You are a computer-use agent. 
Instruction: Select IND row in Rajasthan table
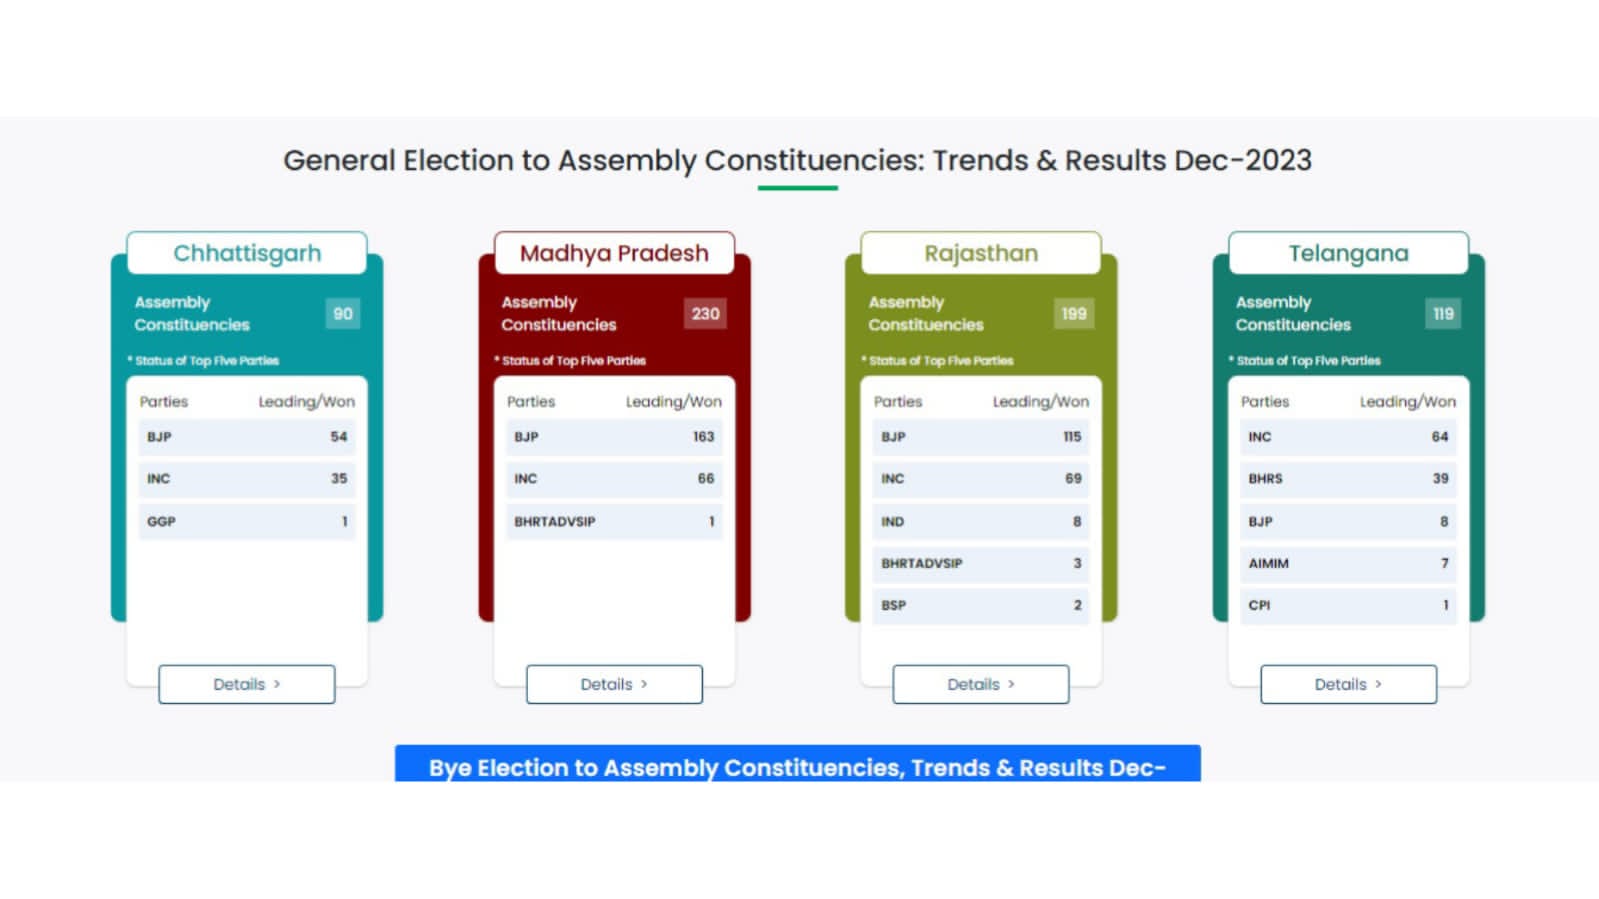tap(981, 521)
